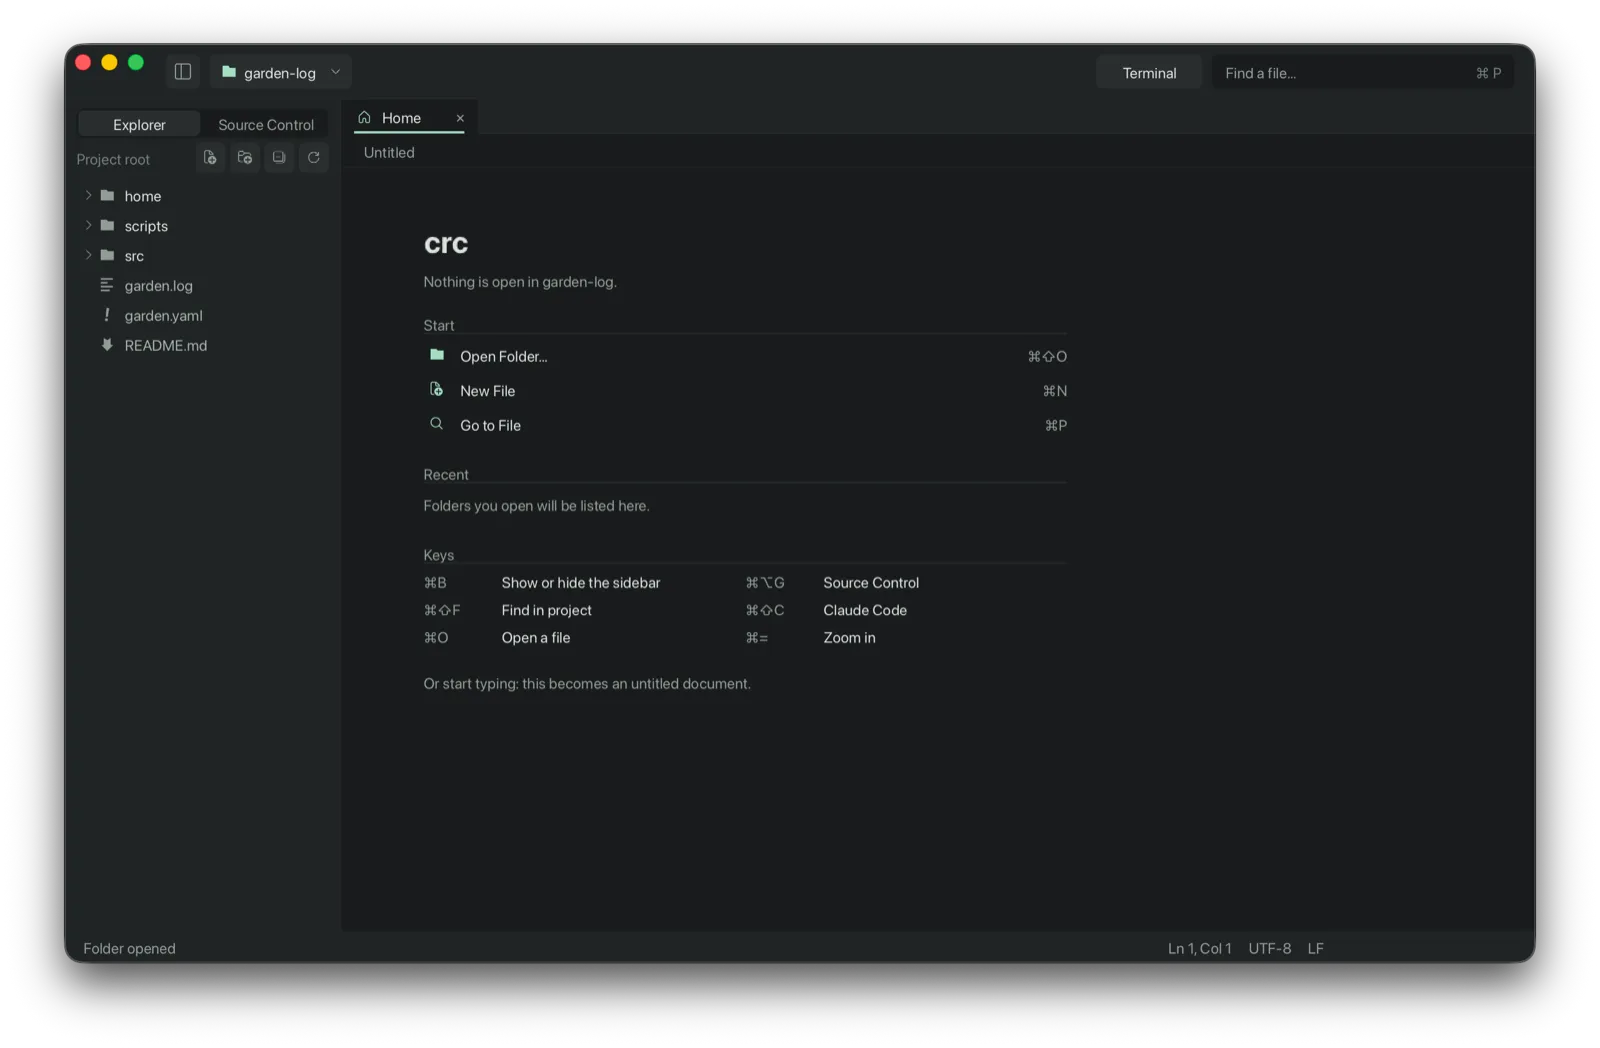
Task: Click the README.md markdown icon
Action: (107, 345)
